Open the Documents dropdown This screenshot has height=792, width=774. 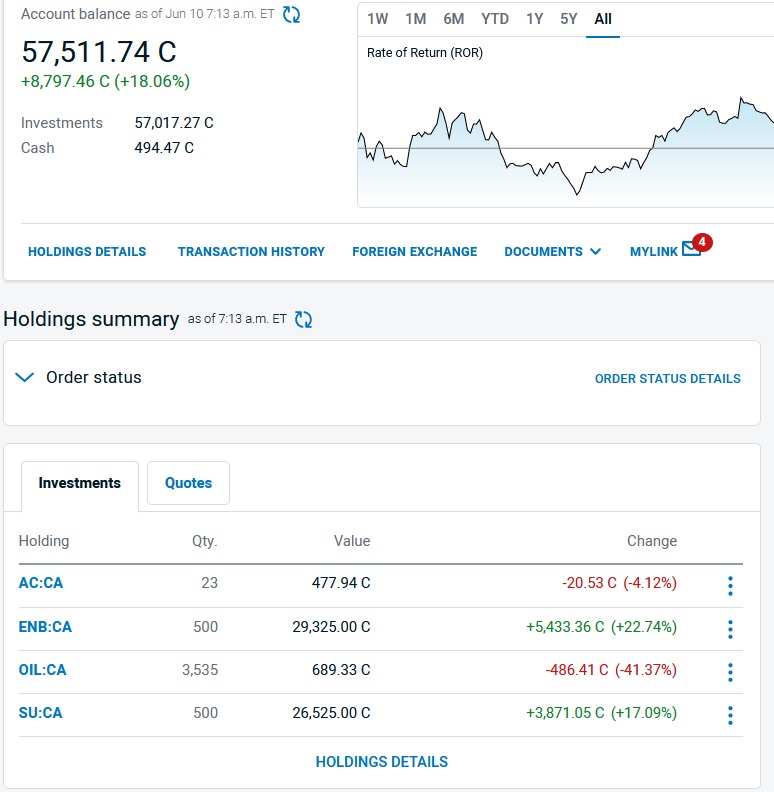(x=553, y=252)
